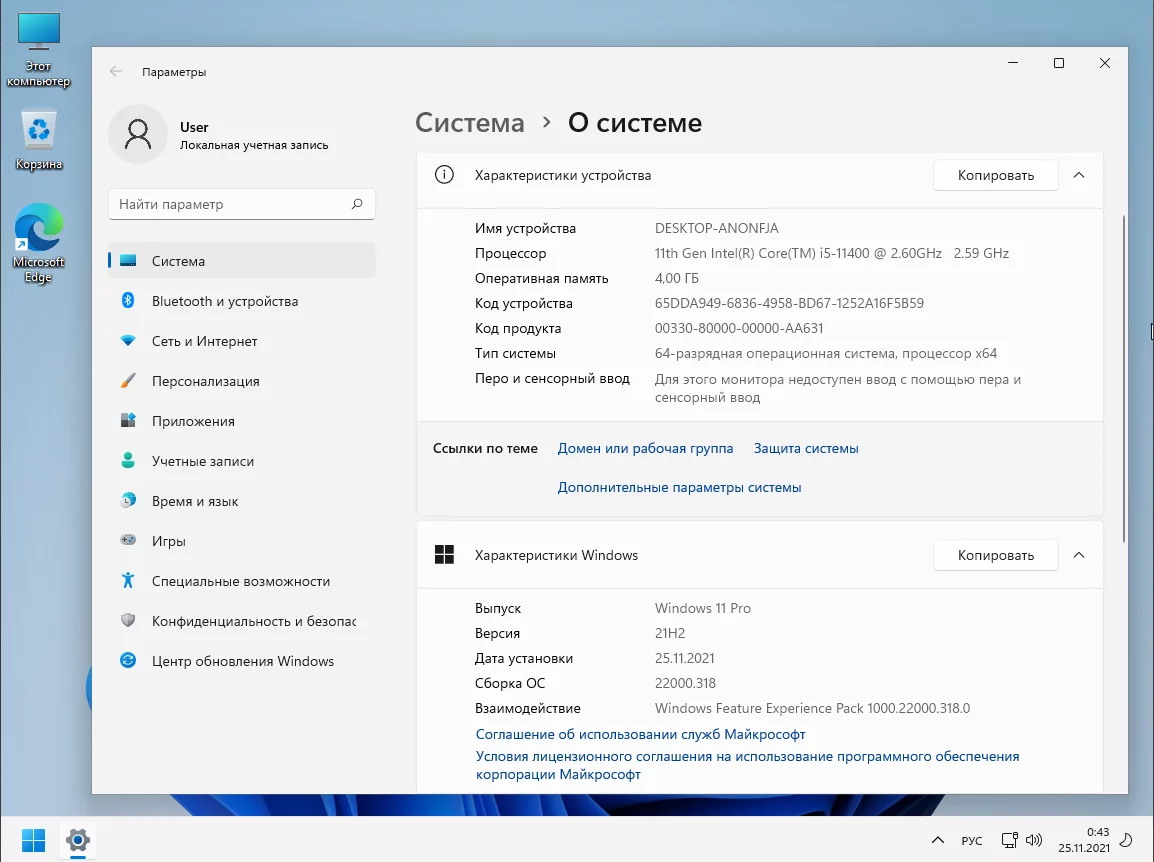Open Время и язык category

(242, 501)
